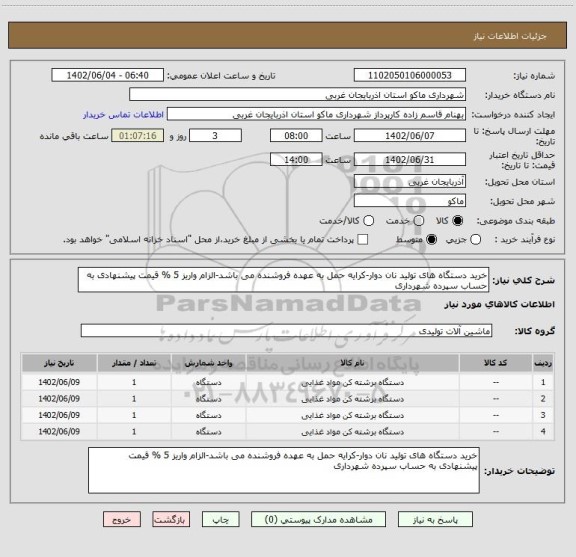Click the واحد شمارش column header

208,363
